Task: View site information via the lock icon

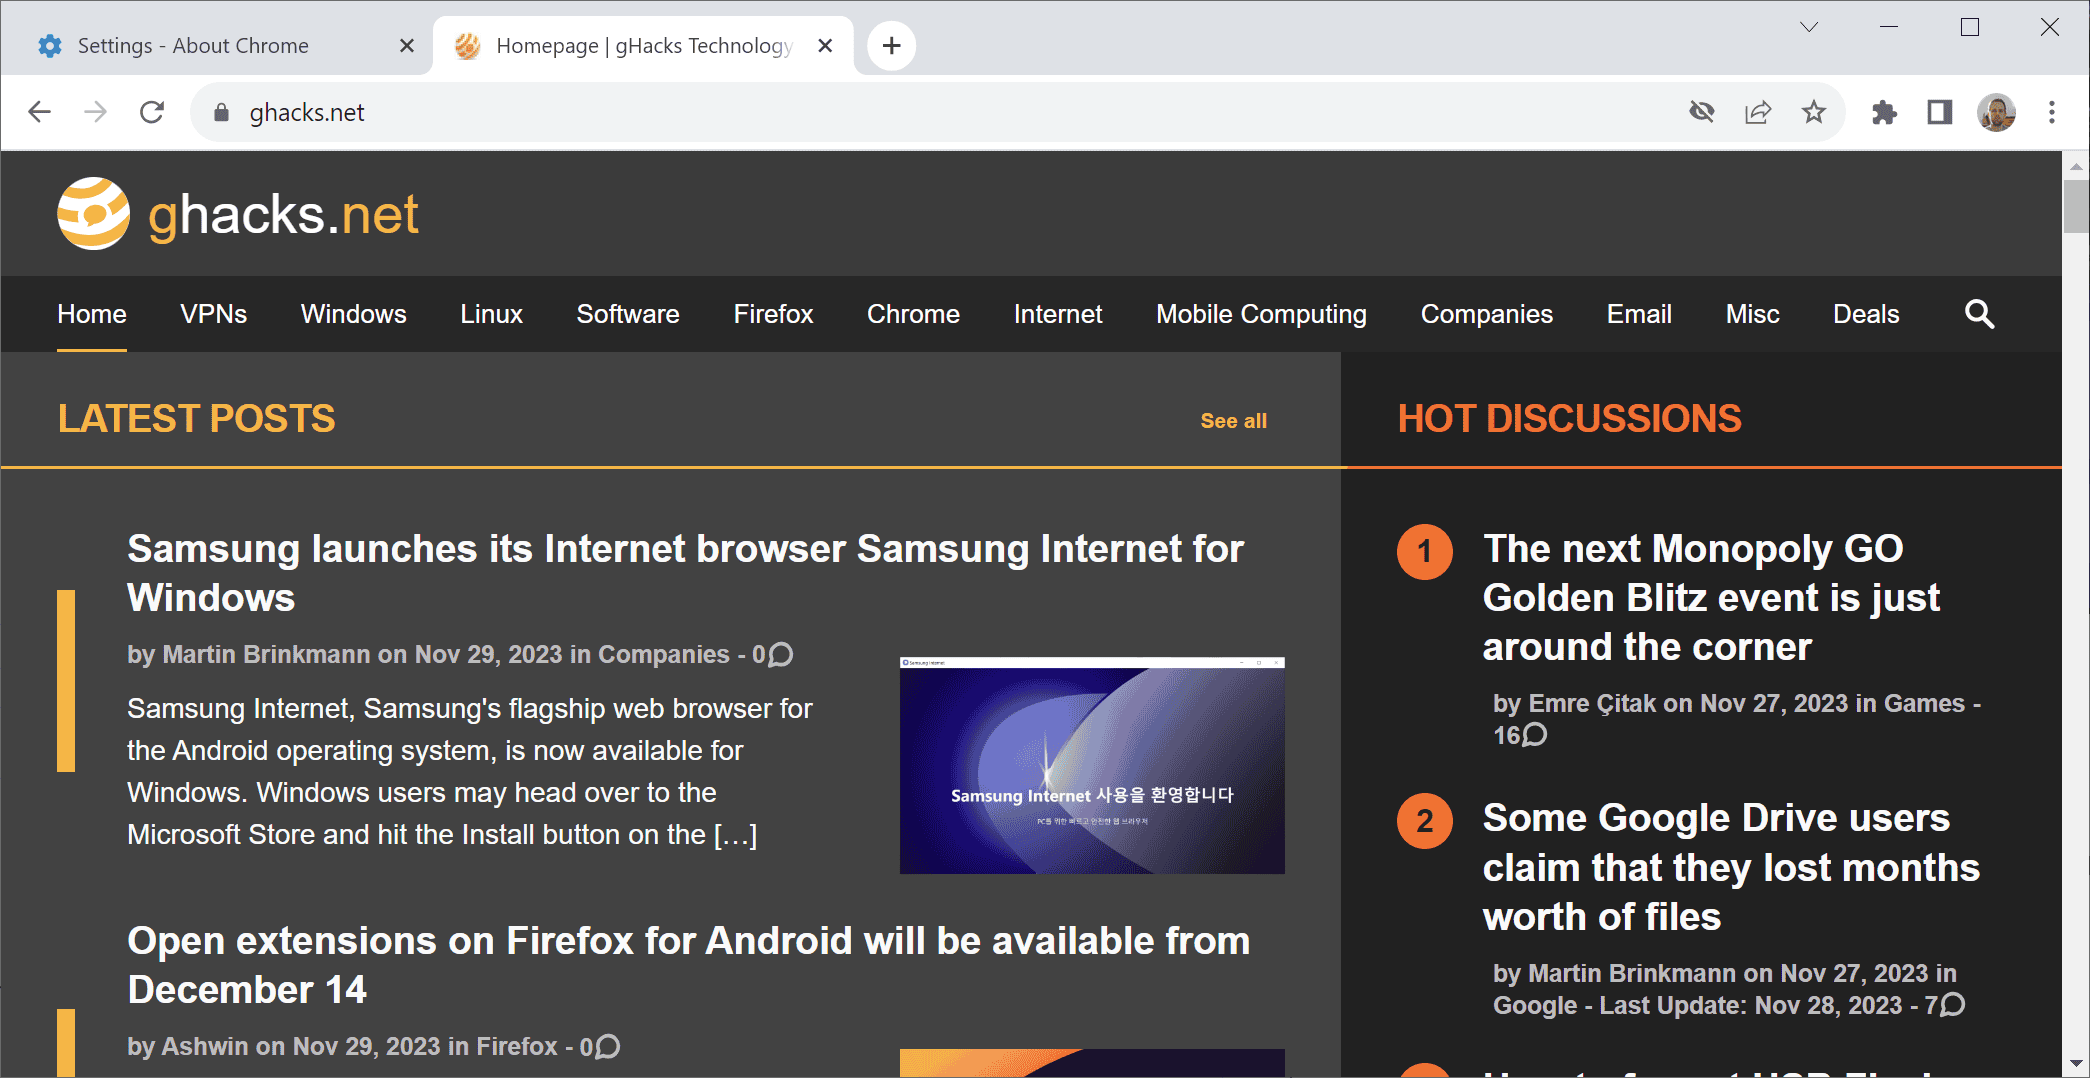Action: [222, 112]
